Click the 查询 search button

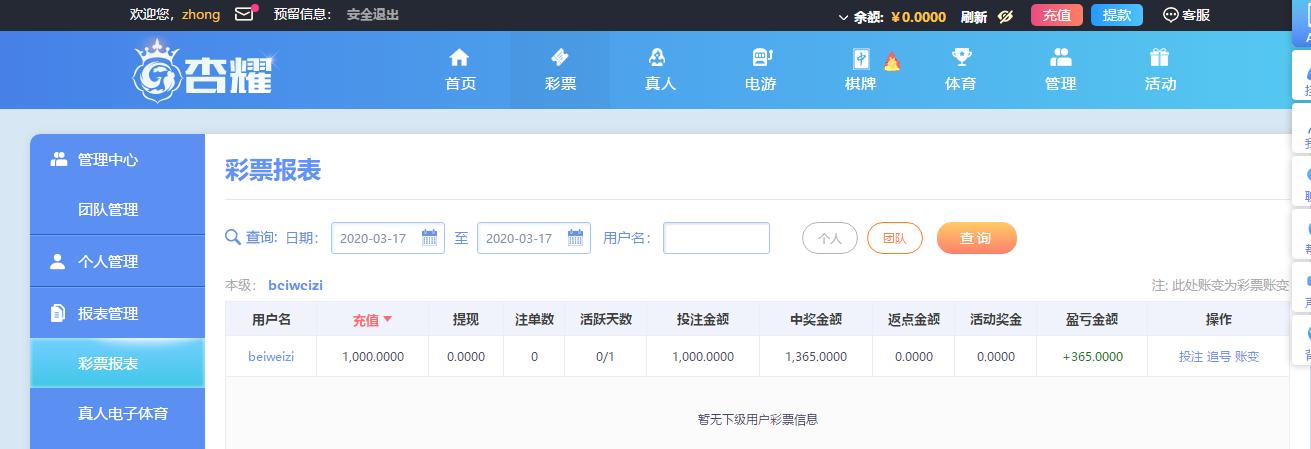click(x=976, y=238)
